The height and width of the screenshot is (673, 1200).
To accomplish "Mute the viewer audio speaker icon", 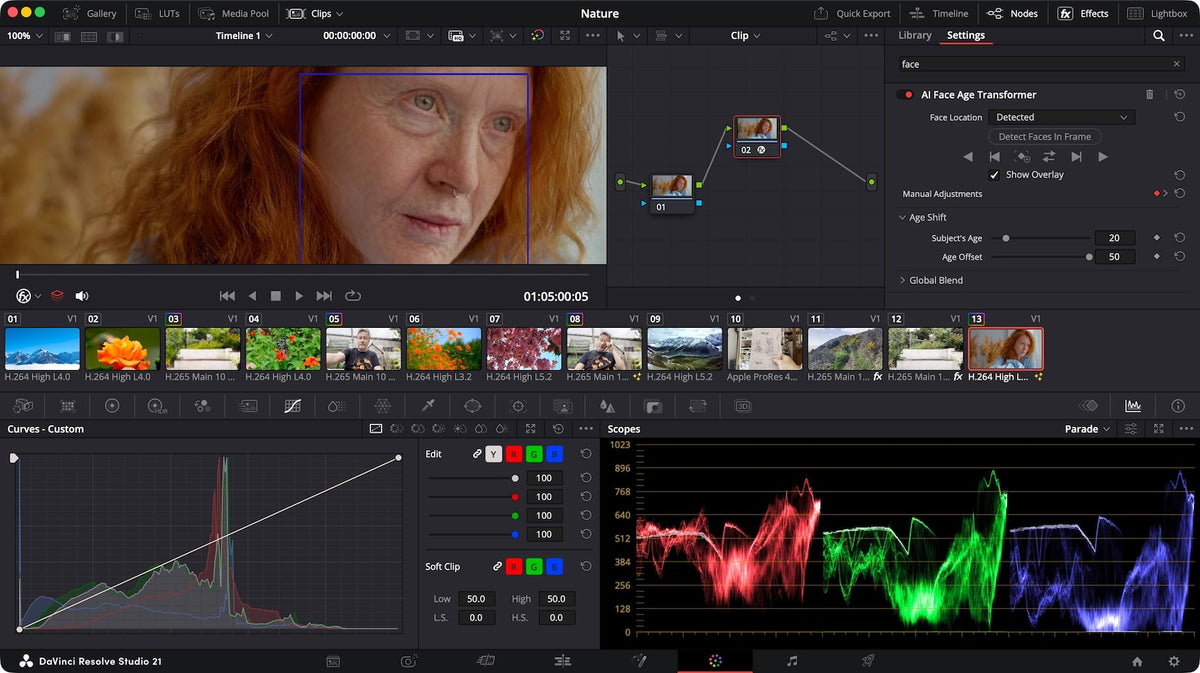I will (x=82, y=296).
